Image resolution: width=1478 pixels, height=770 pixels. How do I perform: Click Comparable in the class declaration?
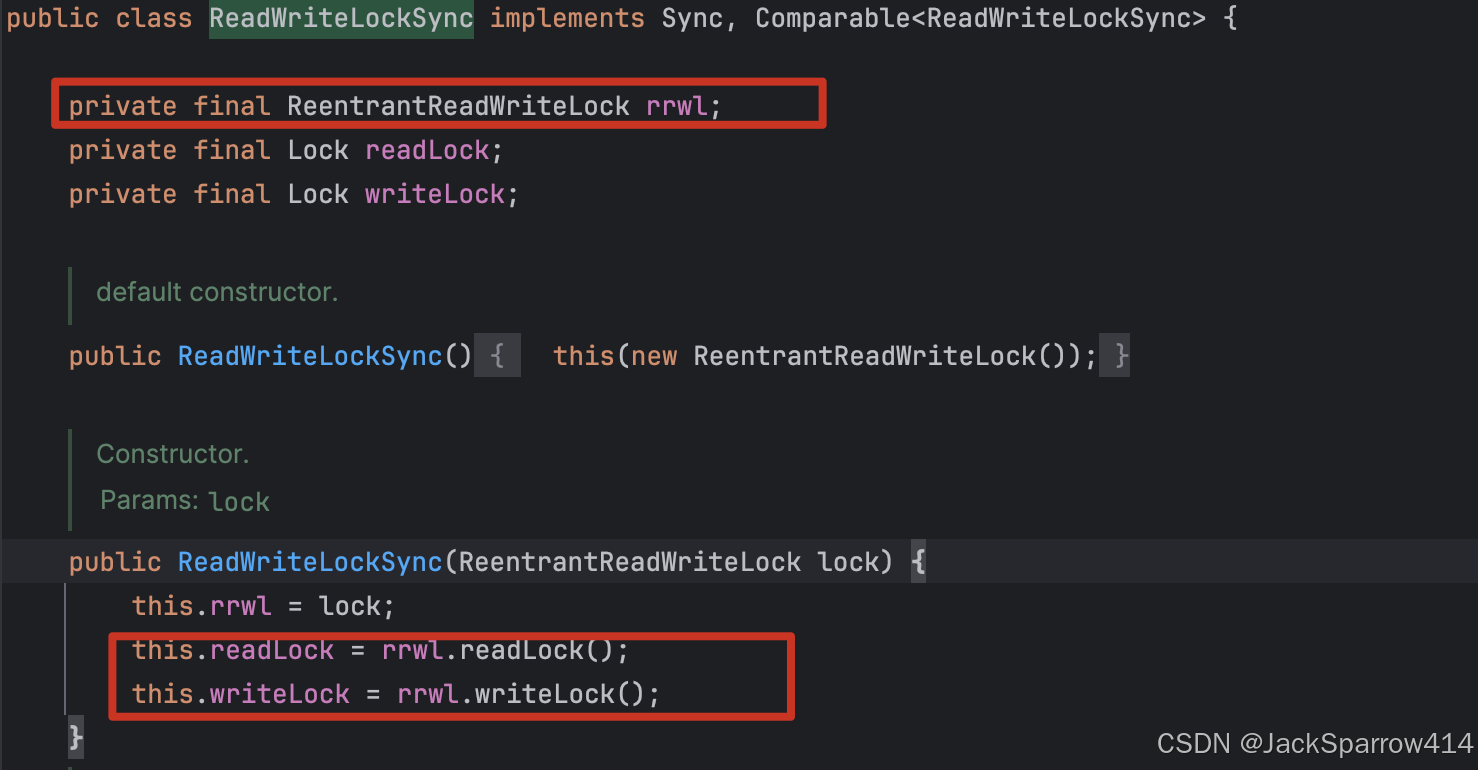click(x=832, y=18)
